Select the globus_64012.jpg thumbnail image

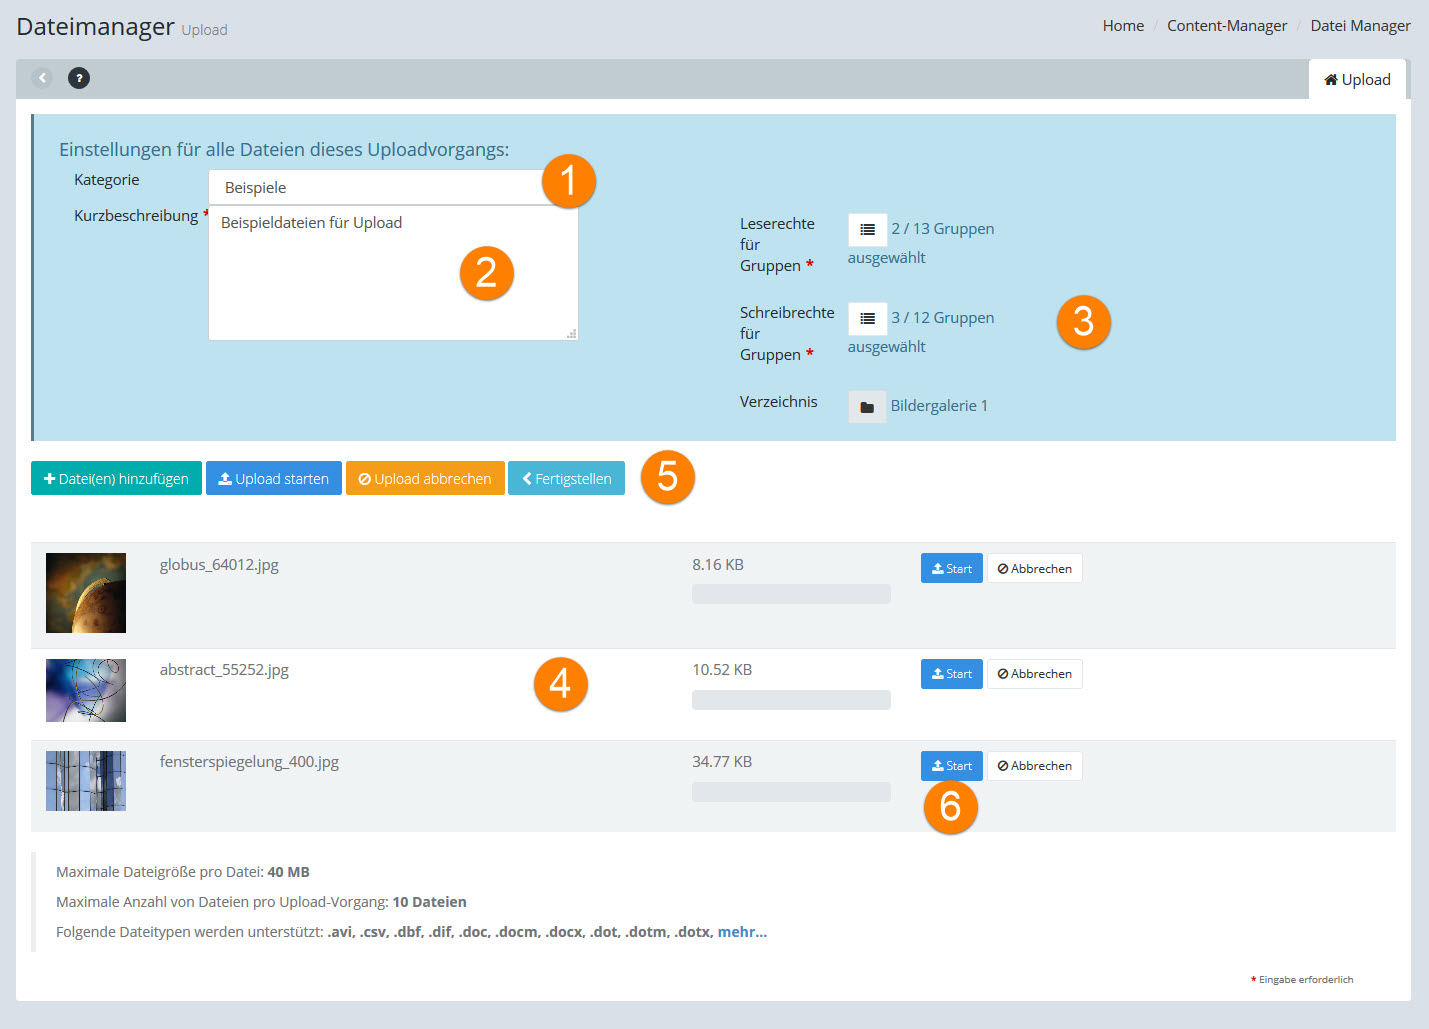click(86, 593)
